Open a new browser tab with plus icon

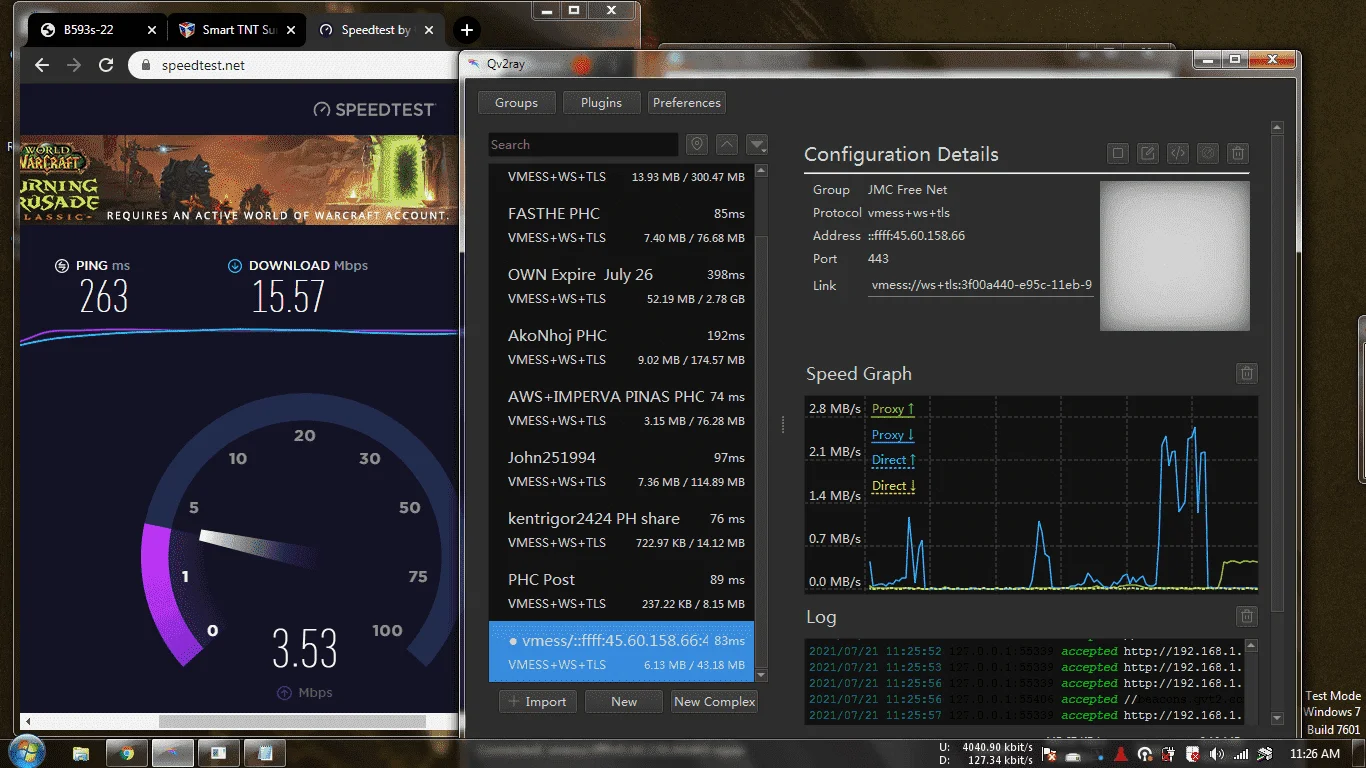(x=466, y=30)
